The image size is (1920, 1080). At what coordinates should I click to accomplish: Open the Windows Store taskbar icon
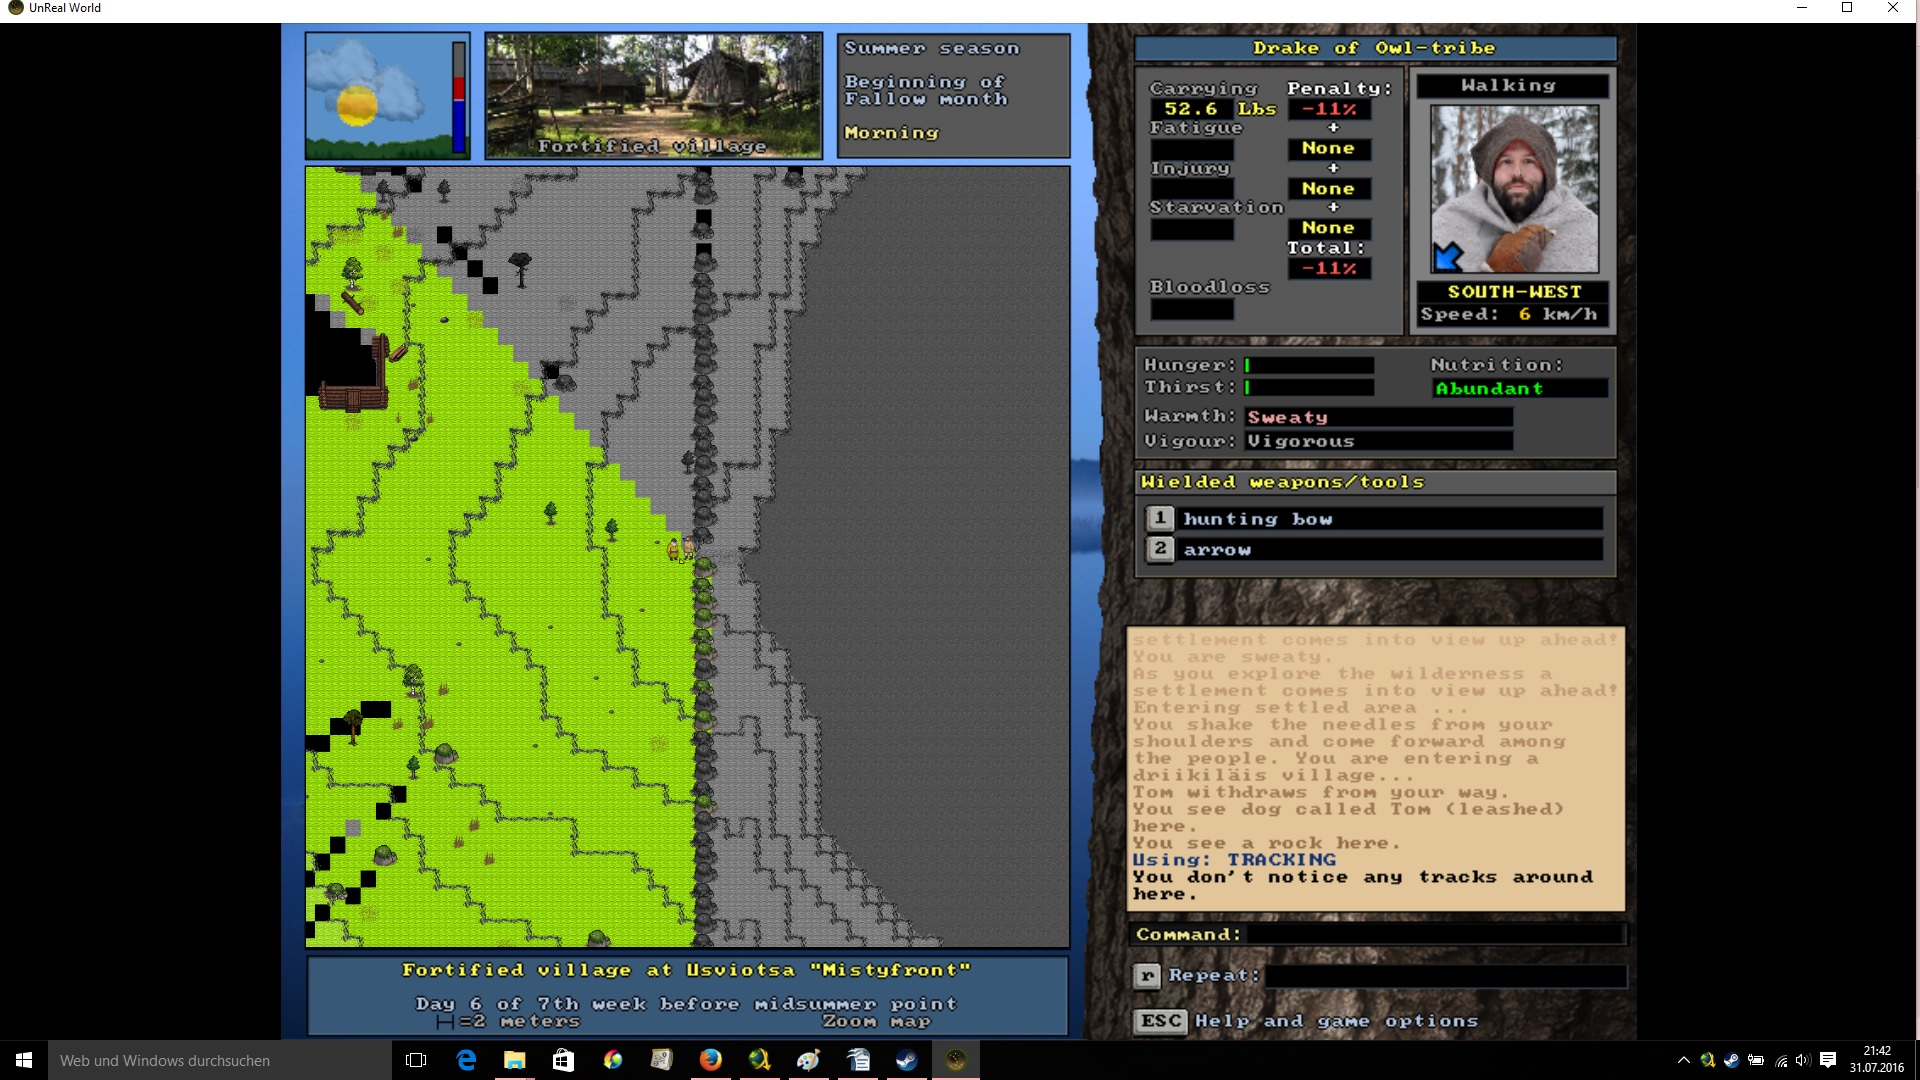point(563,1060)
